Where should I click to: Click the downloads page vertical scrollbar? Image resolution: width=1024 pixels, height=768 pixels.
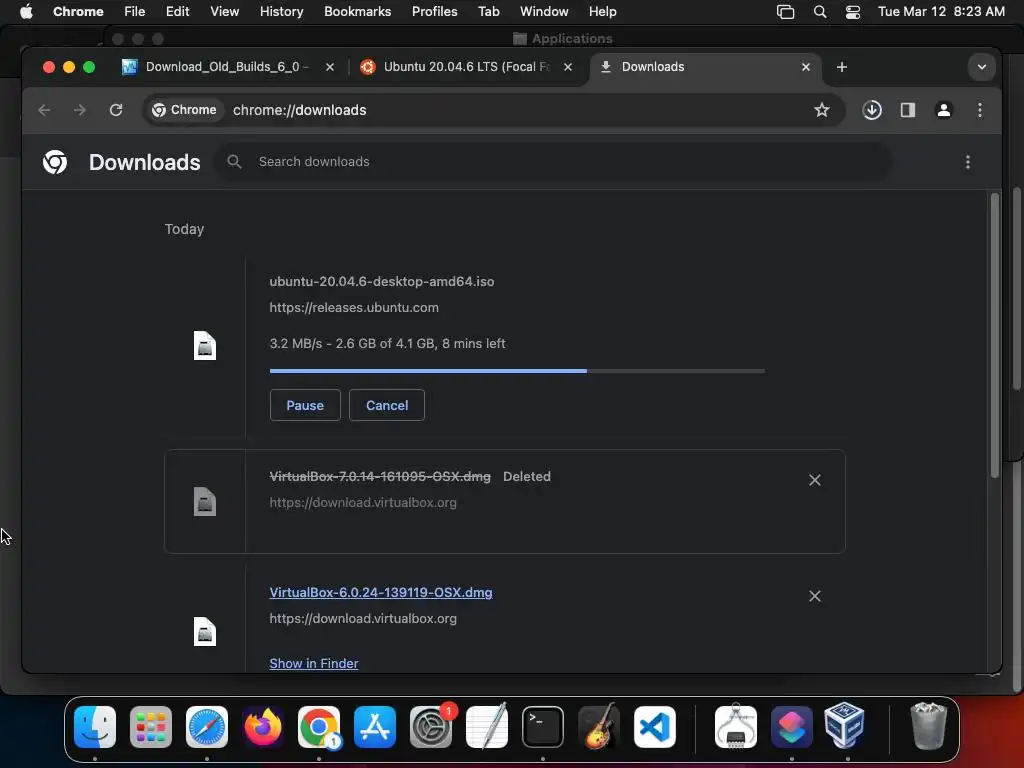pos(995,335)
